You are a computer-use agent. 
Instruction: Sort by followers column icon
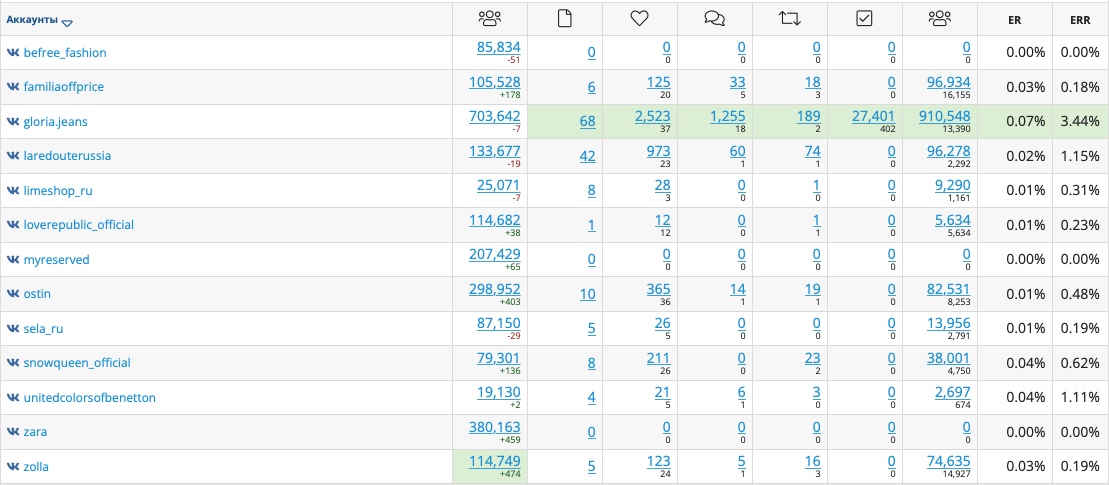tap(489, 19)
